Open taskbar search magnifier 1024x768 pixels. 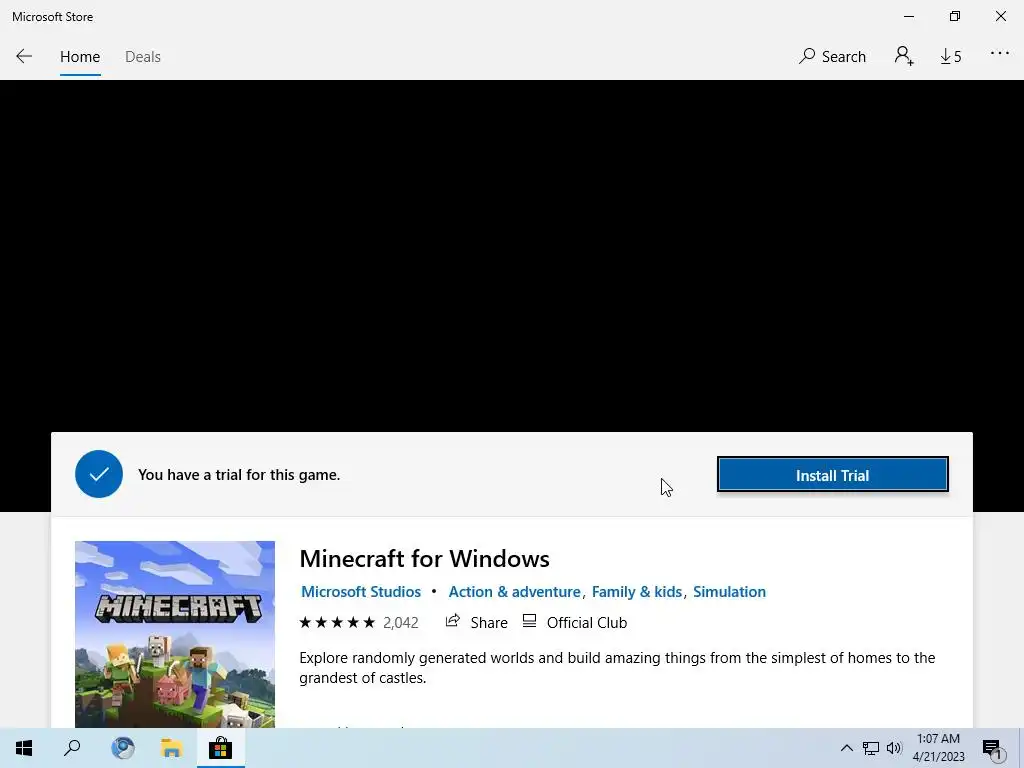tap(72, 748)
